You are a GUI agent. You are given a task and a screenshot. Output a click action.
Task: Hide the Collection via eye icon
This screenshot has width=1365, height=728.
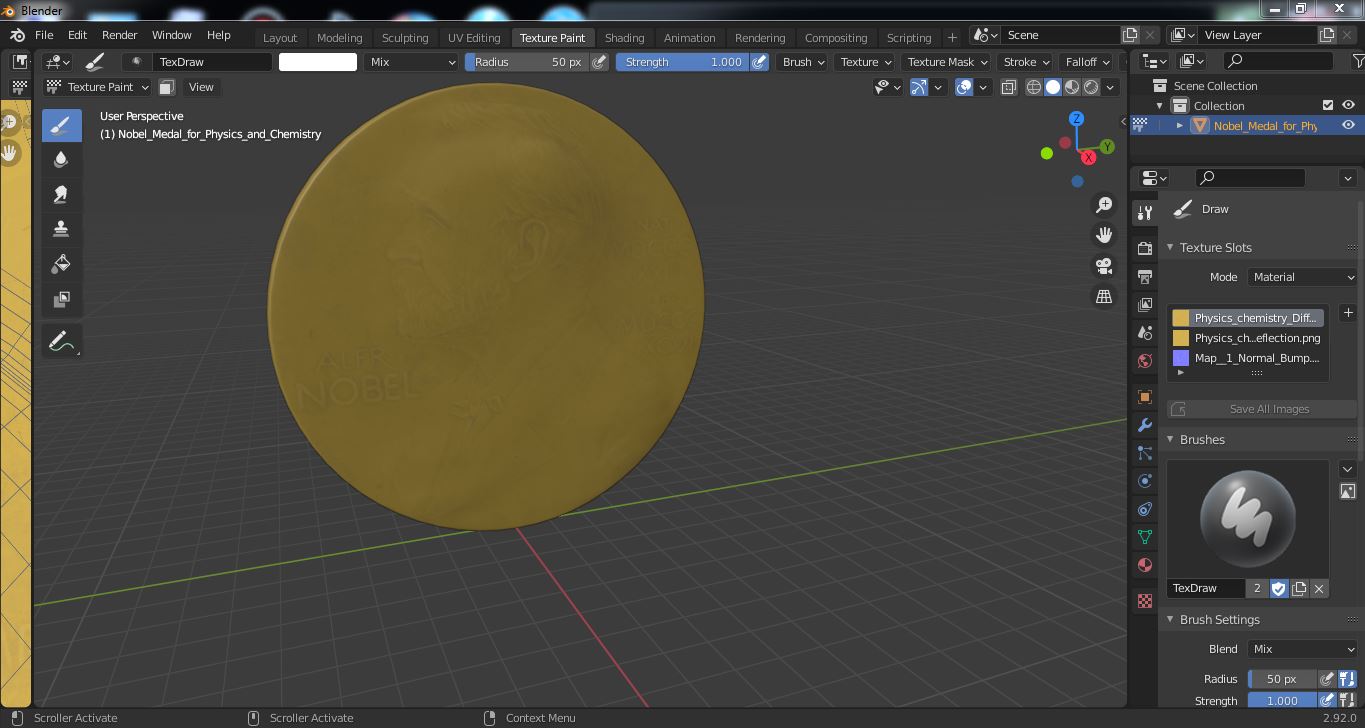click(1348, 105)
